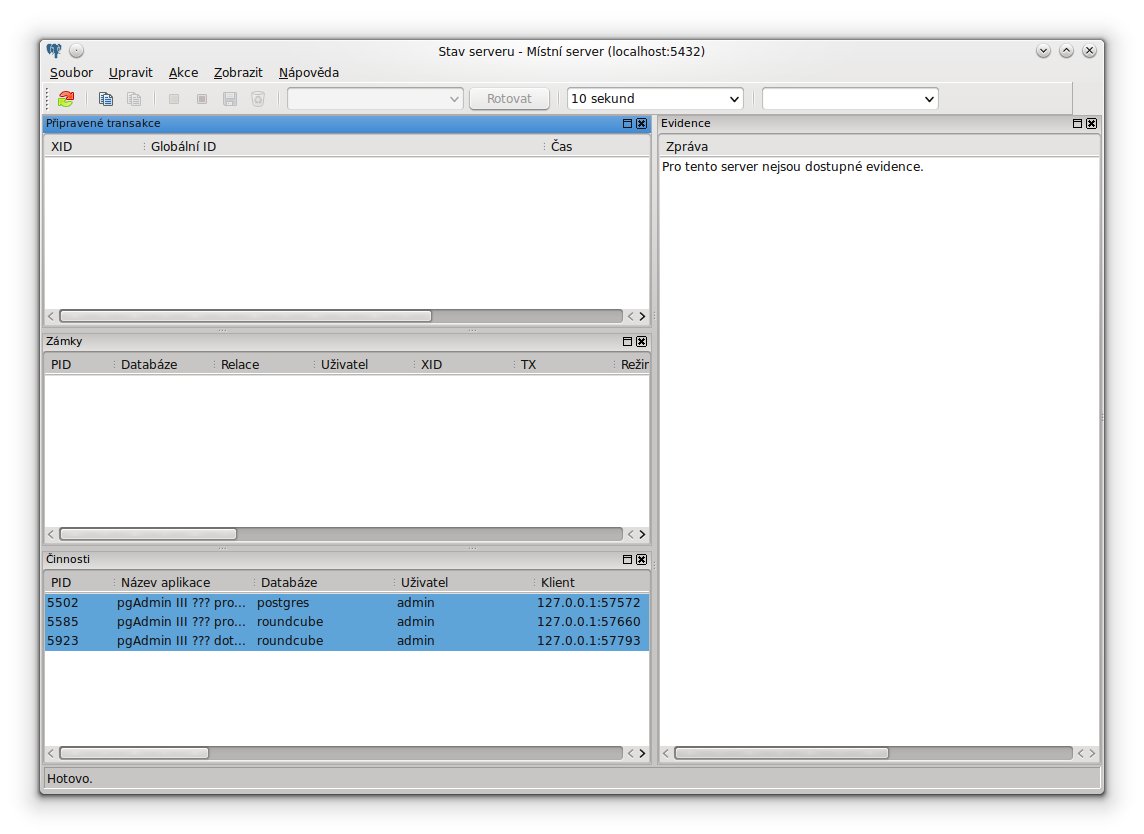
Task: Minimize the Stav serveru window
Action: (x=1043, y=50)
